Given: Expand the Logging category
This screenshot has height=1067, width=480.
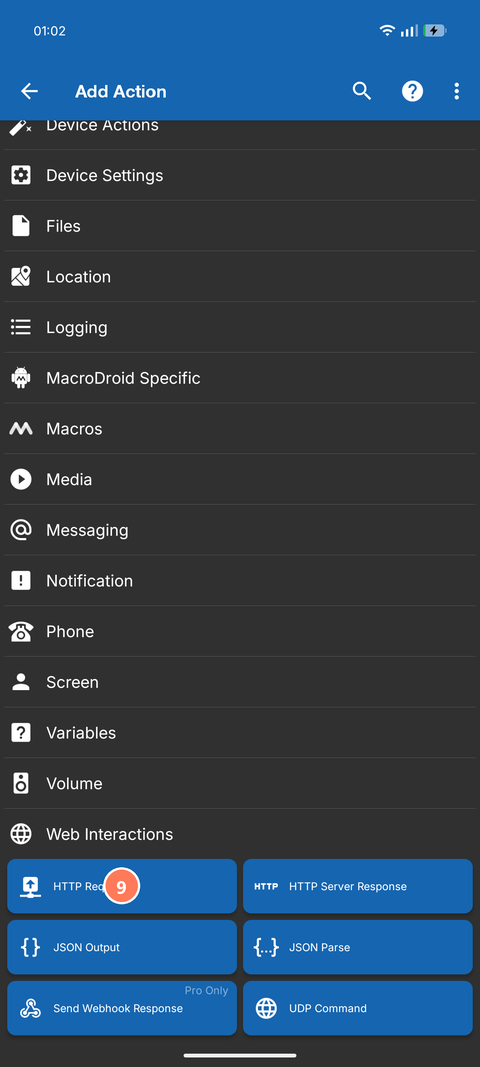Looking at the screenshot, I should click(x=240, y=327).
